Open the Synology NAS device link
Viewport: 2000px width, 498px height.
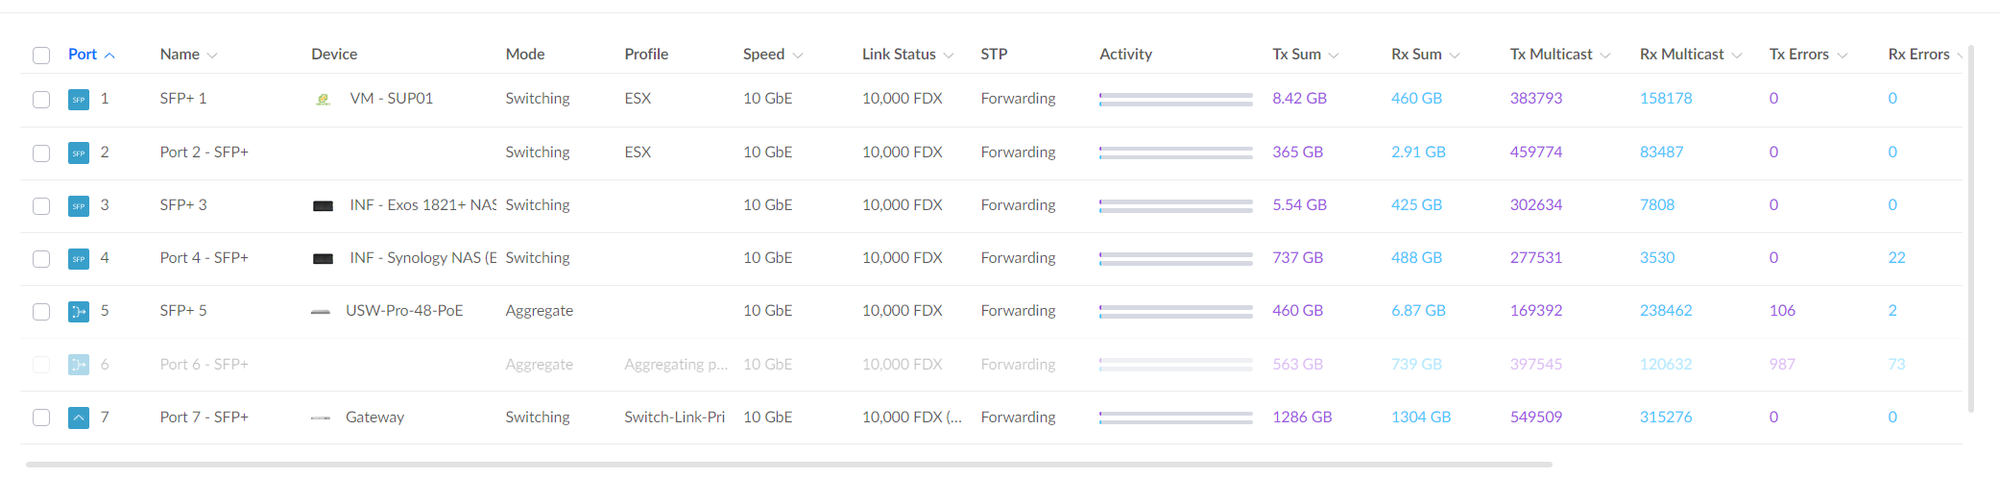(x=422, y=258)
